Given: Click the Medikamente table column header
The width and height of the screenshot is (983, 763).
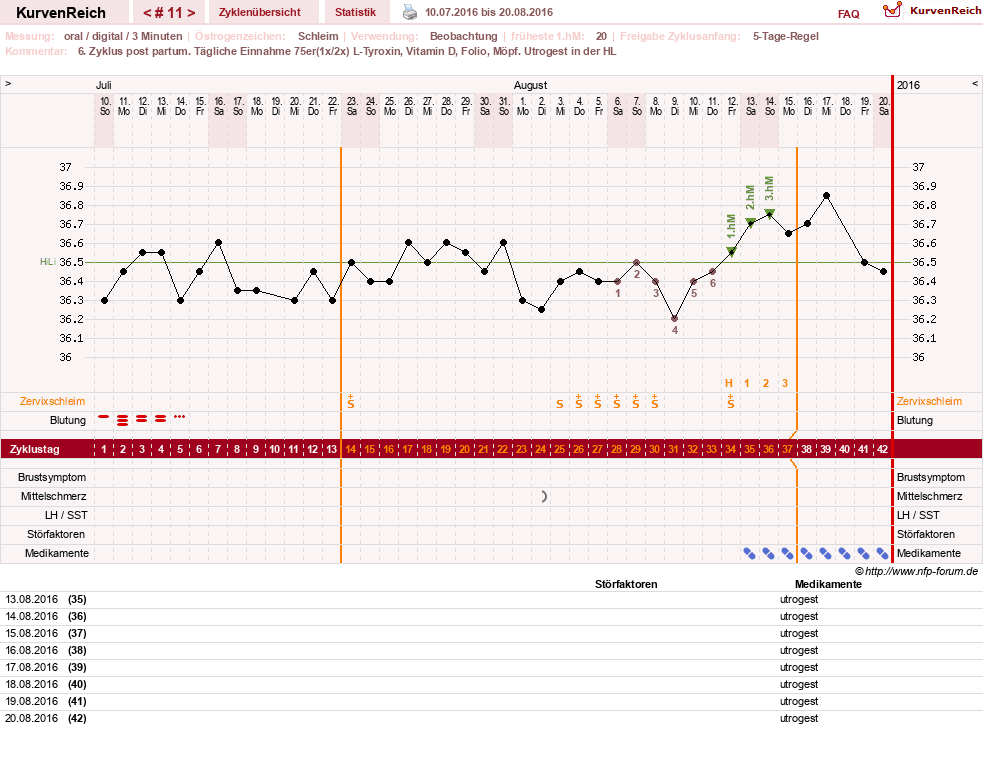Looking at the screenshot, I should pos(828,584).
